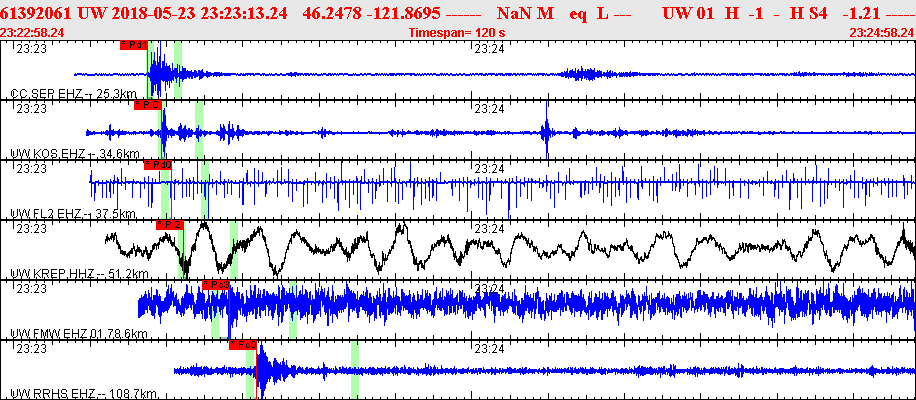Click the 23:24 tick label on KREP trace
The width and height of the screenshot is (916, 400).
coord(488,228)
